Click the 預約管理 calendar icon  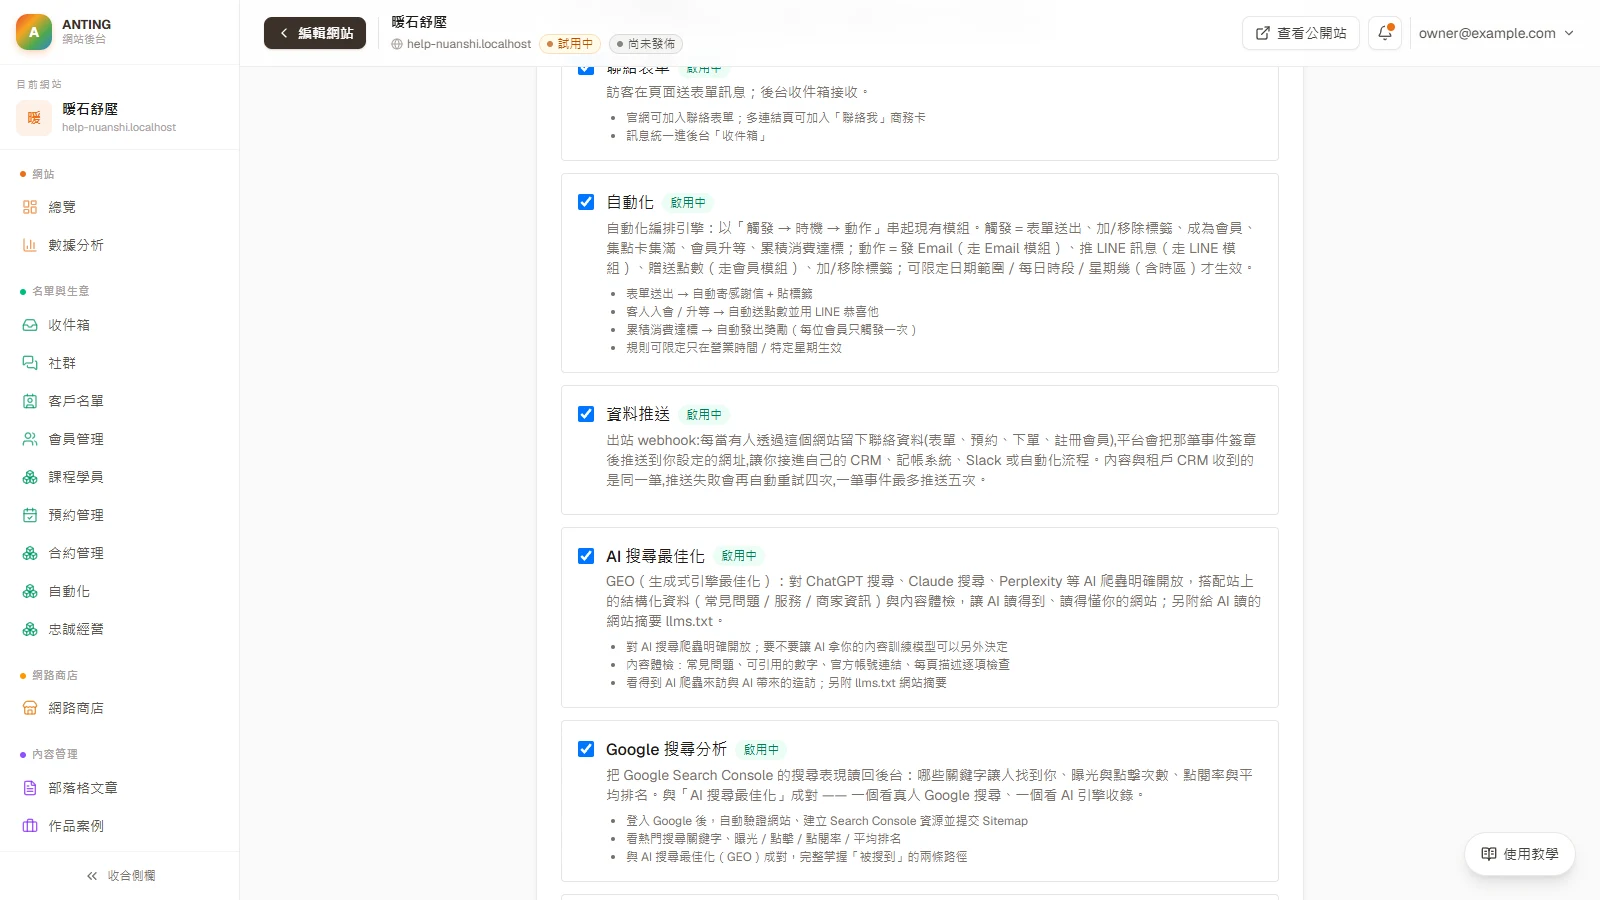[30, 515]
